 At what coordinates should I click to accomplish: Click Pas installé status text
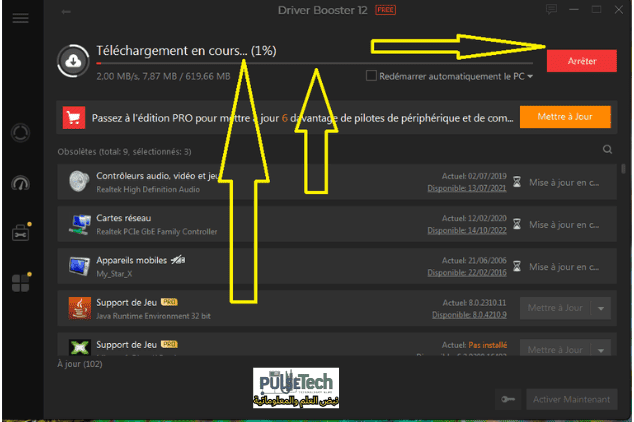coord(488,345)
